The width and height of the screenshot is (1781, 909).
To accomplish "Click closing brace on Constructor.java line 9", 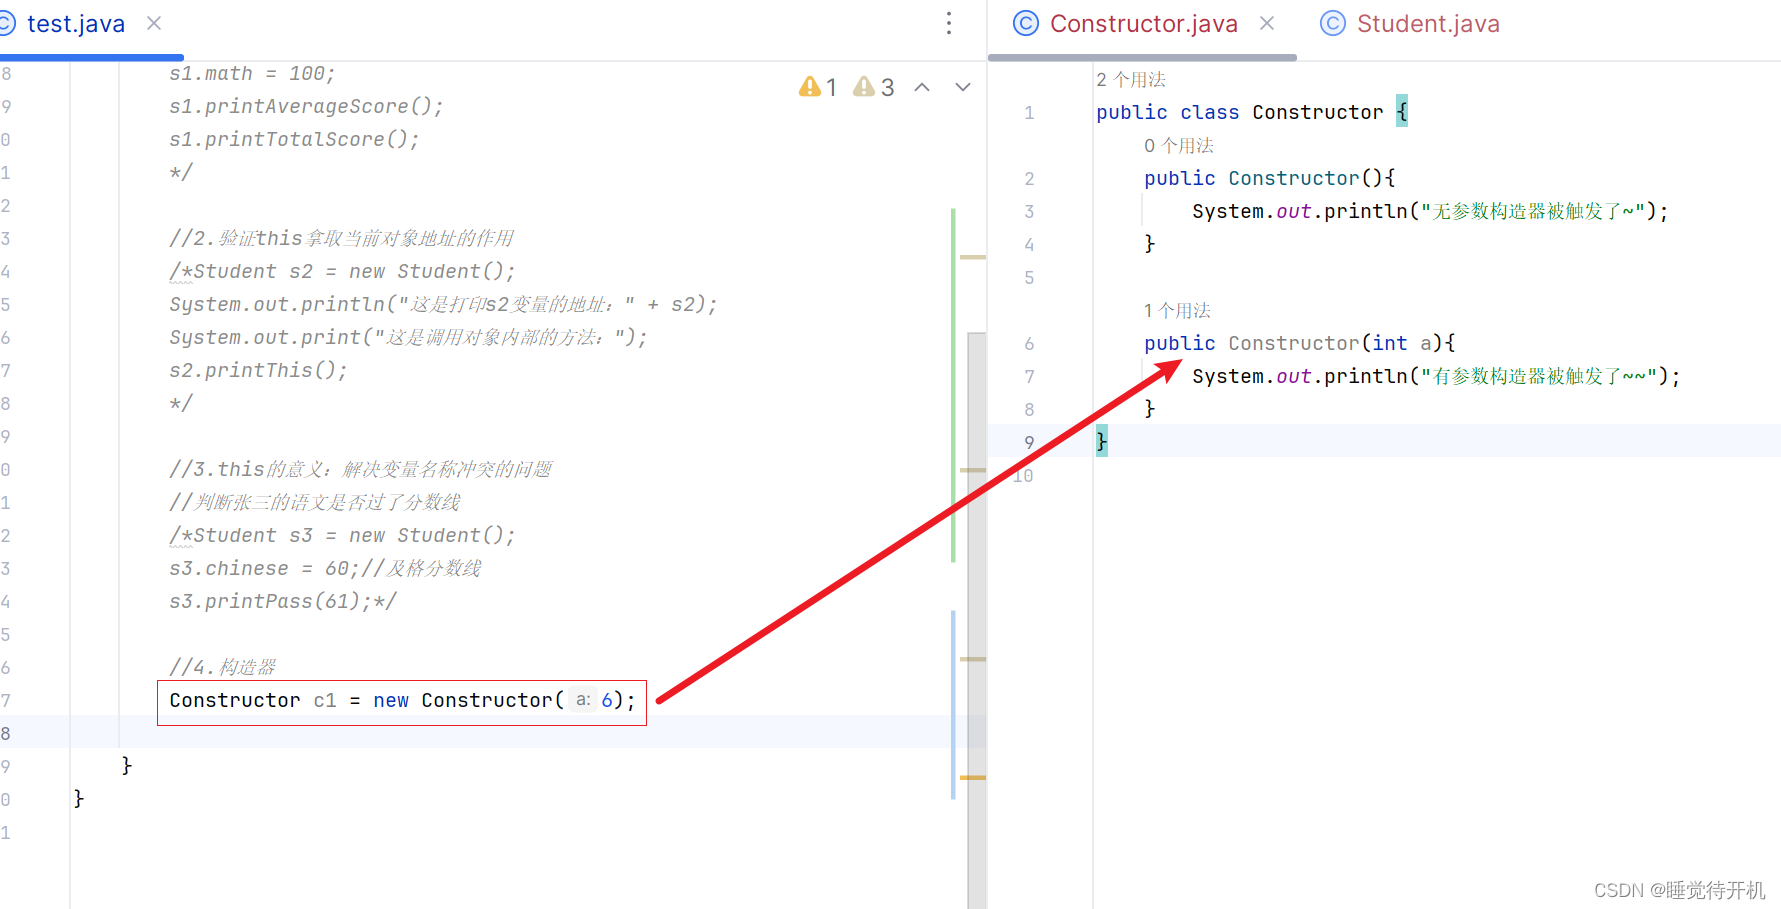I will 1101,441.
